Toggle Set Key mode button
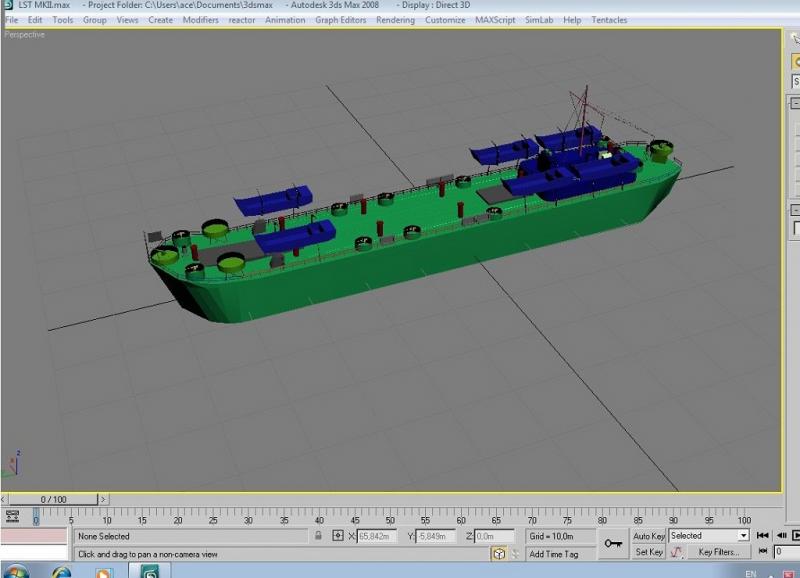Screen dimensions: 800x578 point(648,552)
